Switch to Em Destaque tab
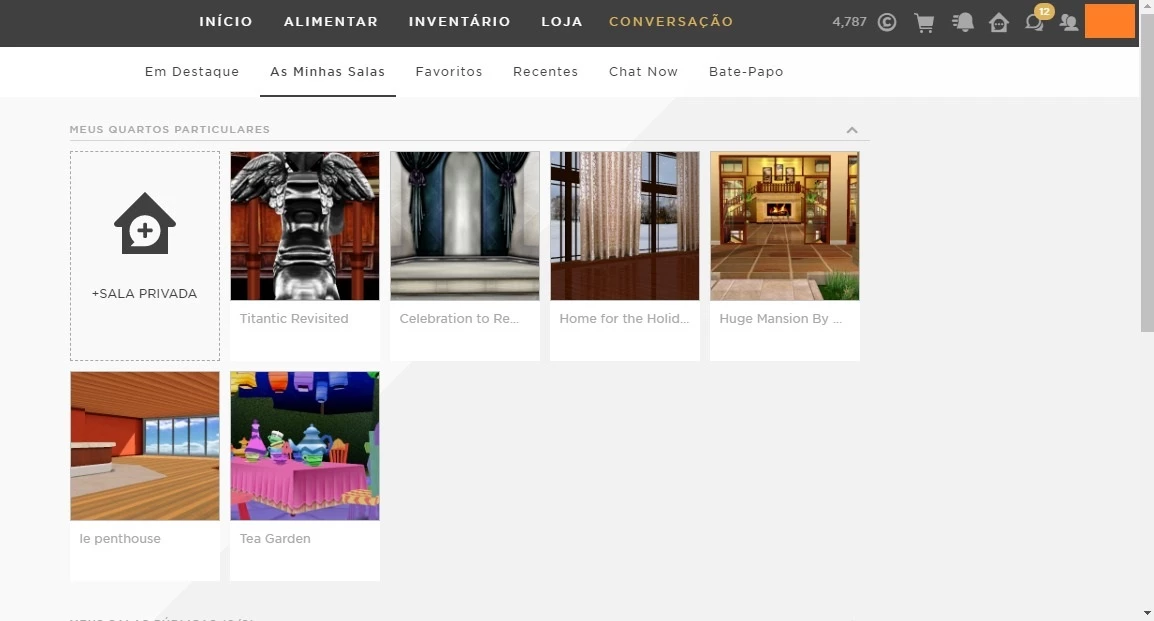Image resolution: width=1154 pixels, height=621 pixels. [x=192, y=72]
